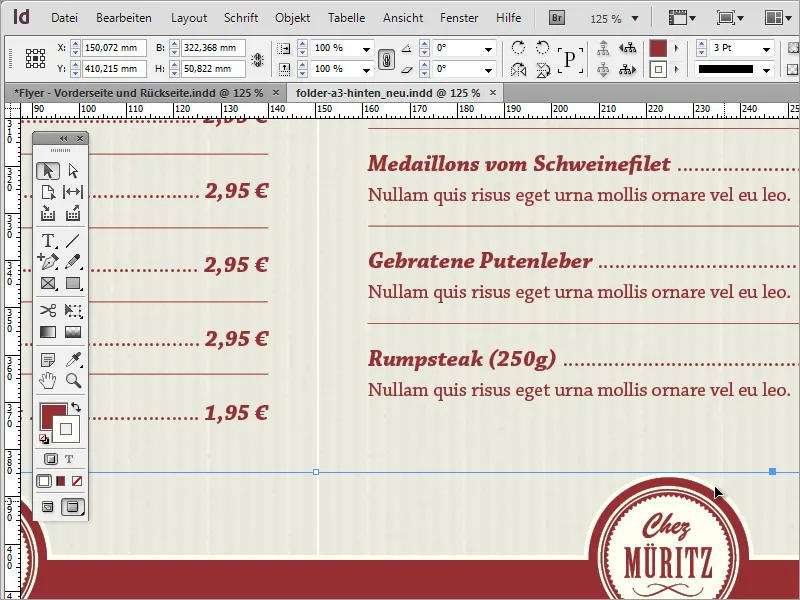Open the zoom level dropdown
800x600 pixels.
[x=635, y=19]
